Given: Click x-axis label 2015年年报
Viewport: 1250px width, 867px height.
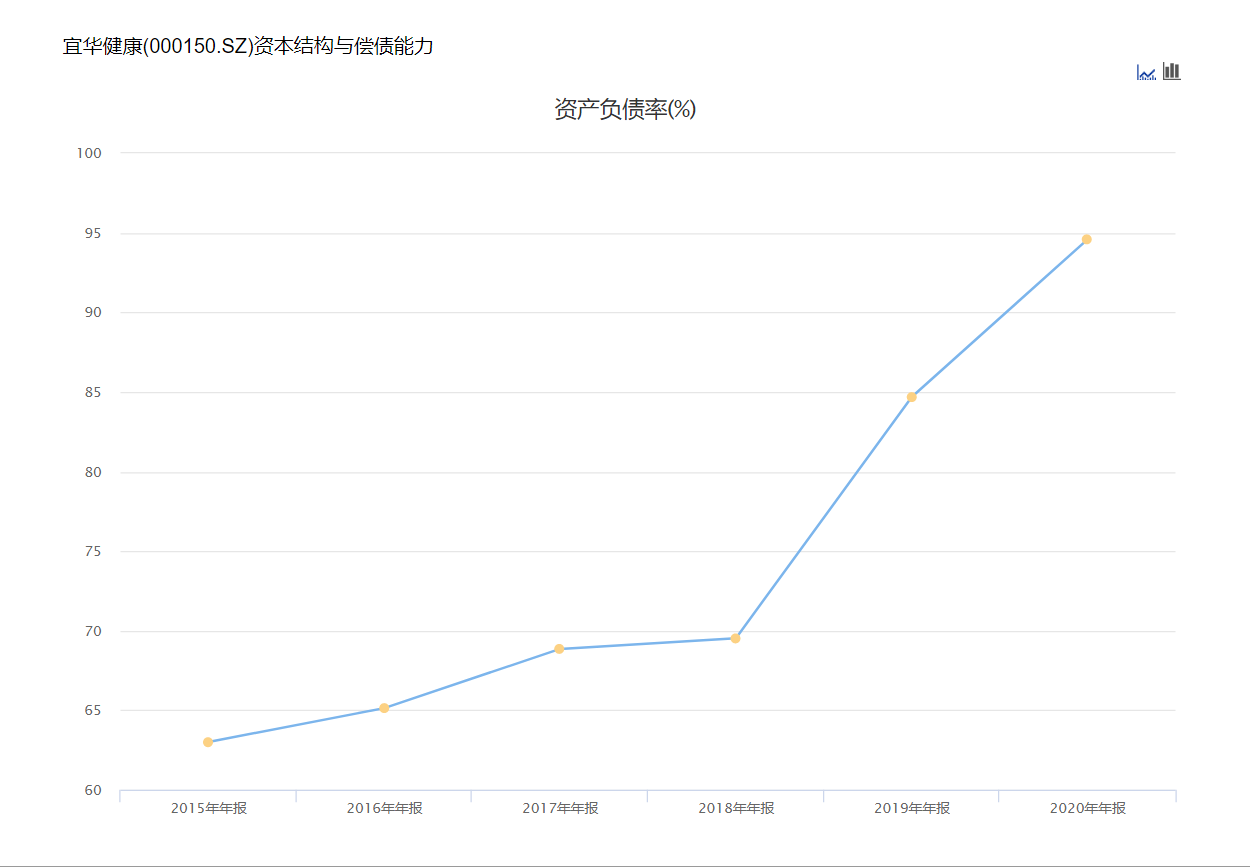Looking at the screenshot, I should click(x=208, y=808).
